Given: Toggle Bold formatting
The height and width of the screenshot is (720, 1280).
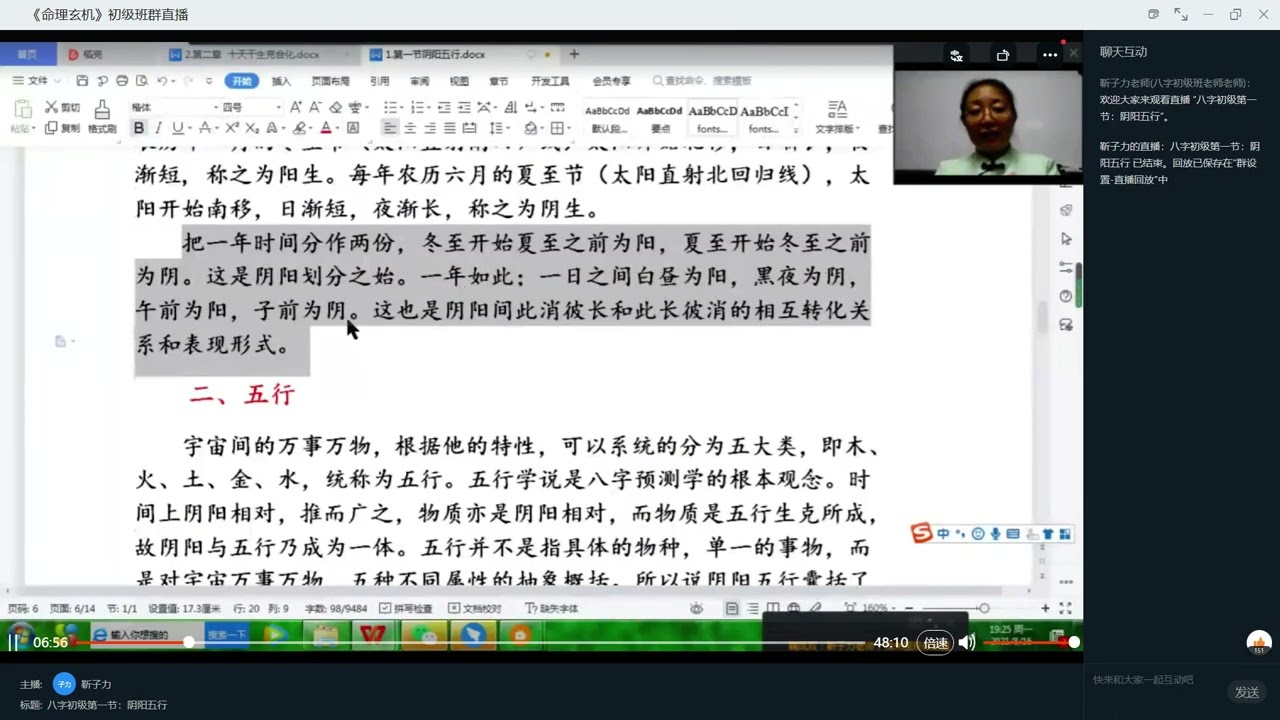Looking at the screenshot, I should 139,128.
